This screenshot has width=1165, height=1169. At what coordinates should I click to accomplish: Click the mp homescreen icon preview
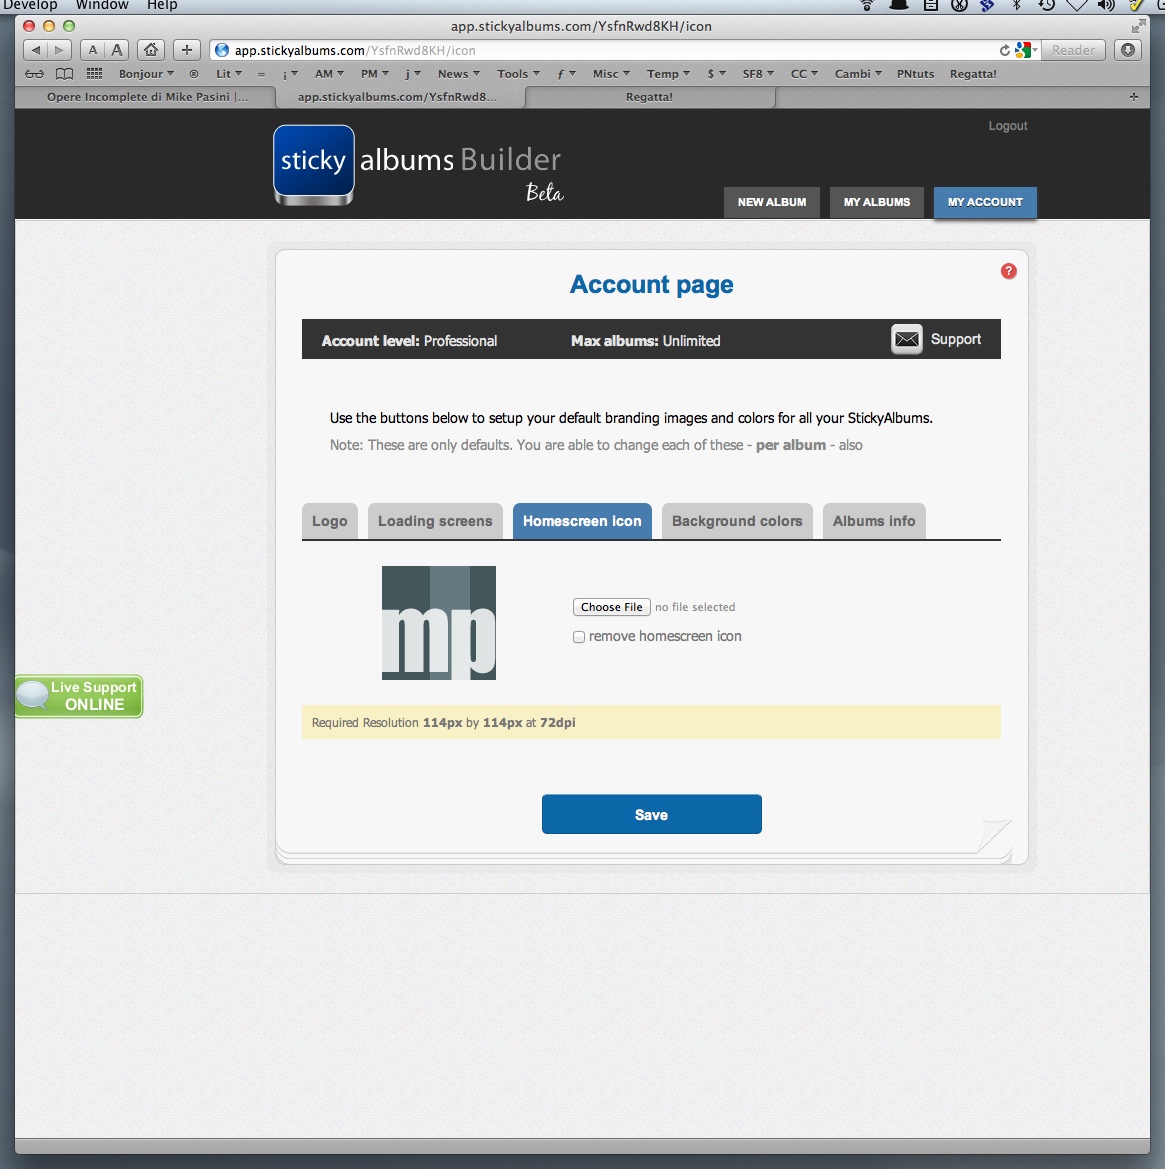[x=439, y=623]
